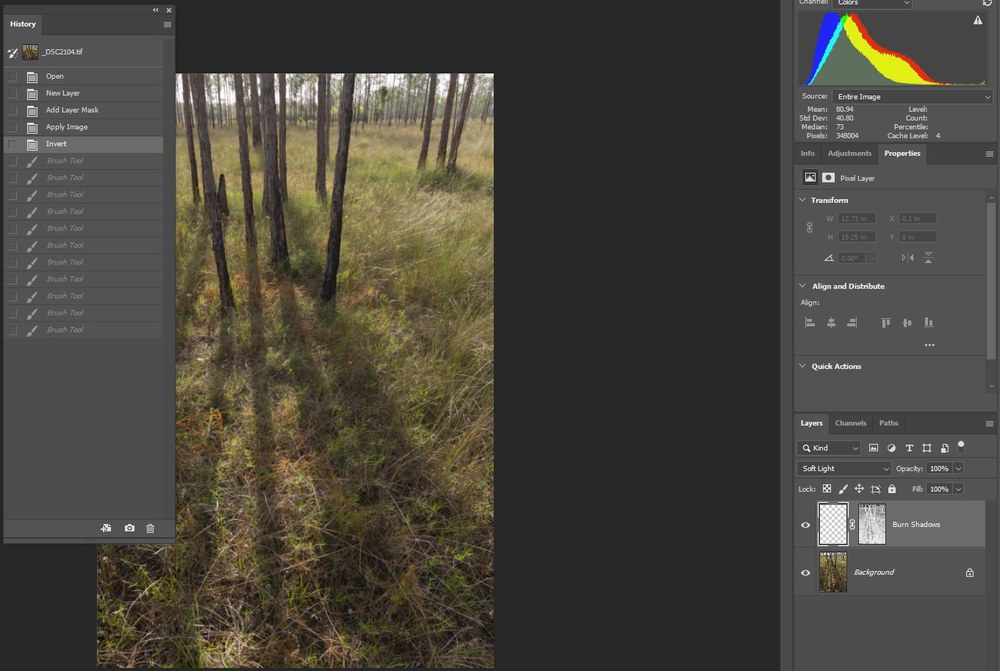Align right edges
The height and width of the screenshot is (671, 1000).
coord(852,323)
